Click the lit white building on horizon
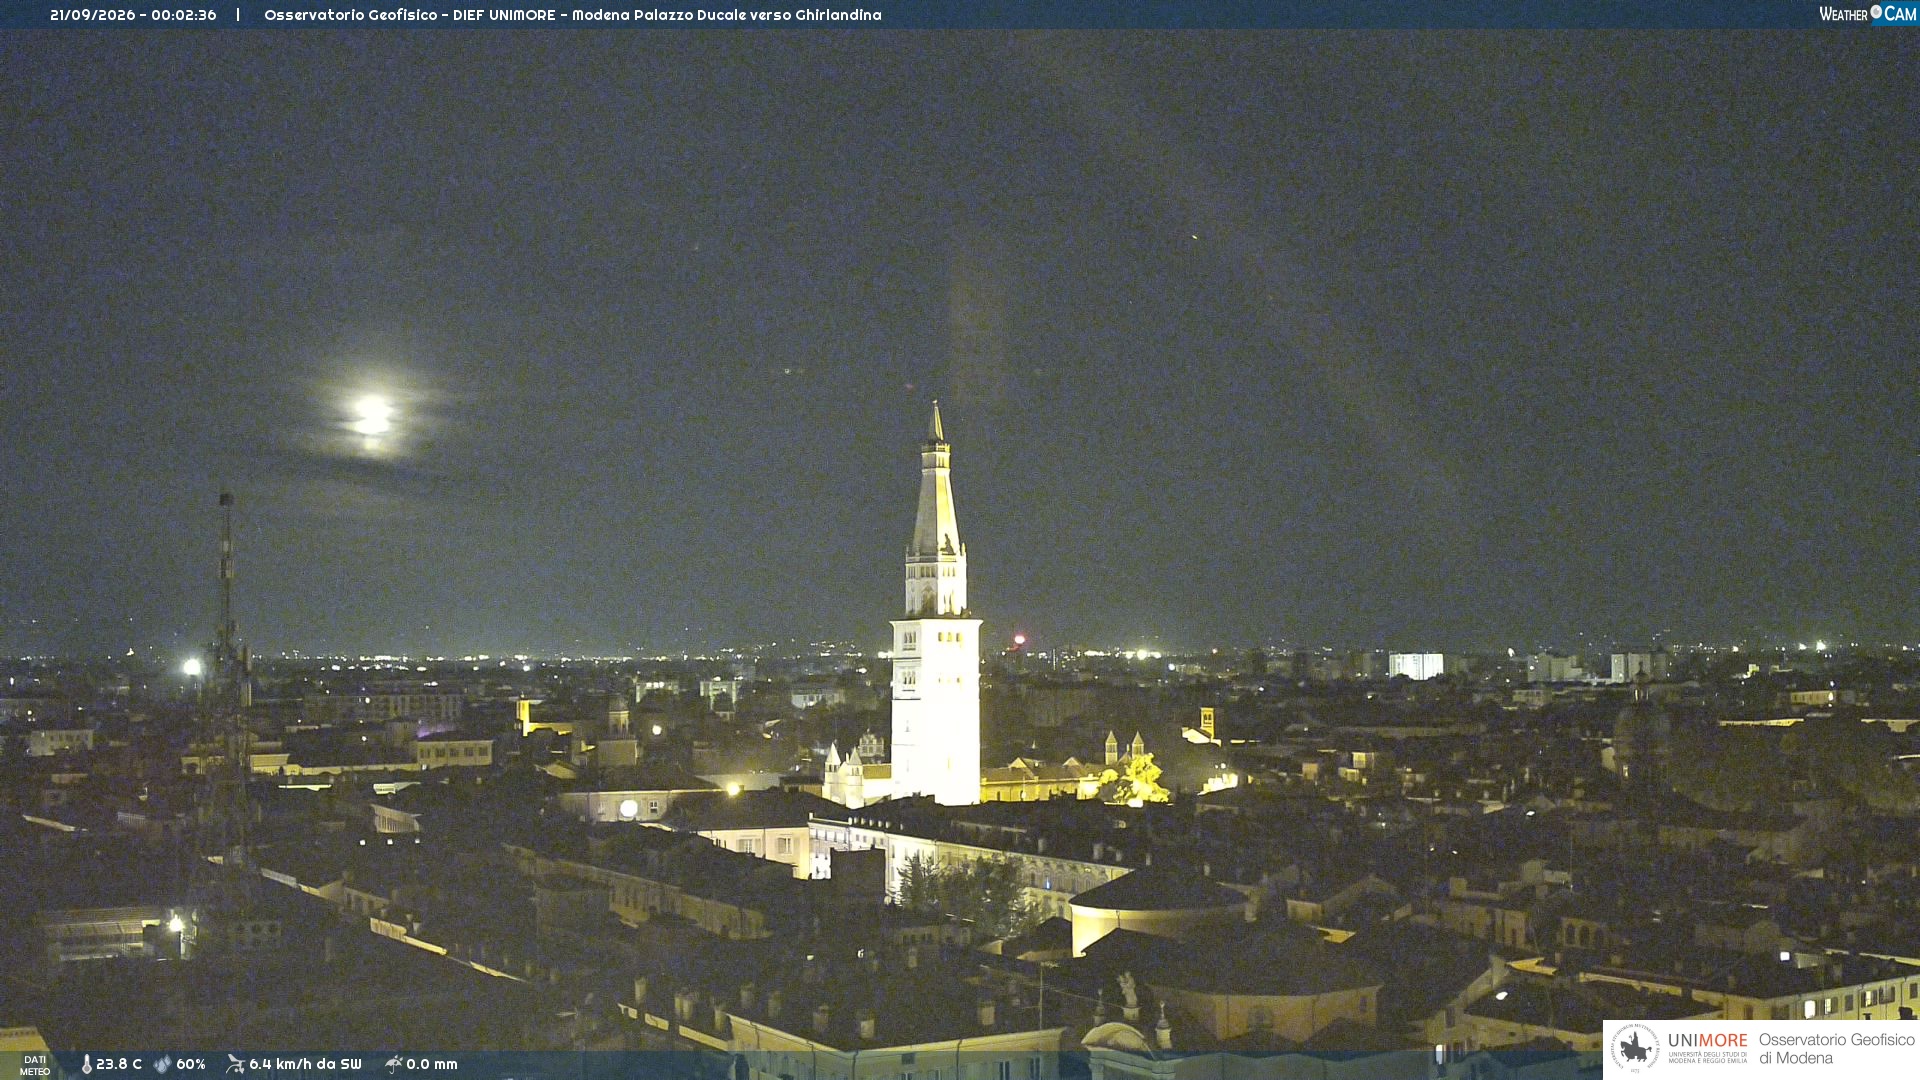This screenshot has height=1080, width=1920. (x=1416, y=665)
